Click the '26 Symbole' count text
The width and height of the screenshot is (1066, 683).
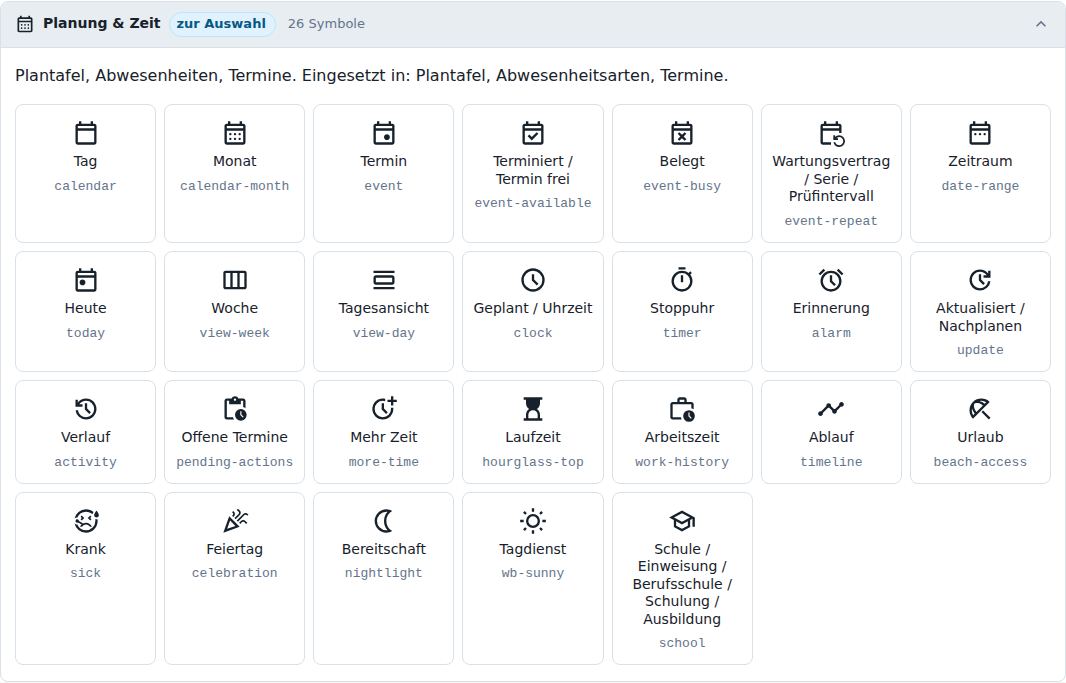[326, 24]
